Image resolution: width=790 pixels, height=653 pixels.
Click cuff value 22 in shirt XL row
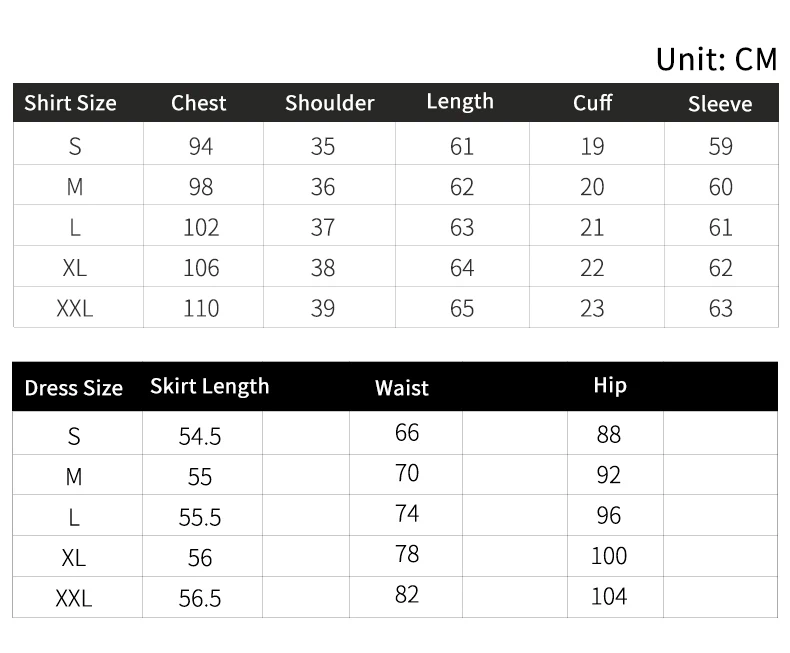(x=592, y=268)
